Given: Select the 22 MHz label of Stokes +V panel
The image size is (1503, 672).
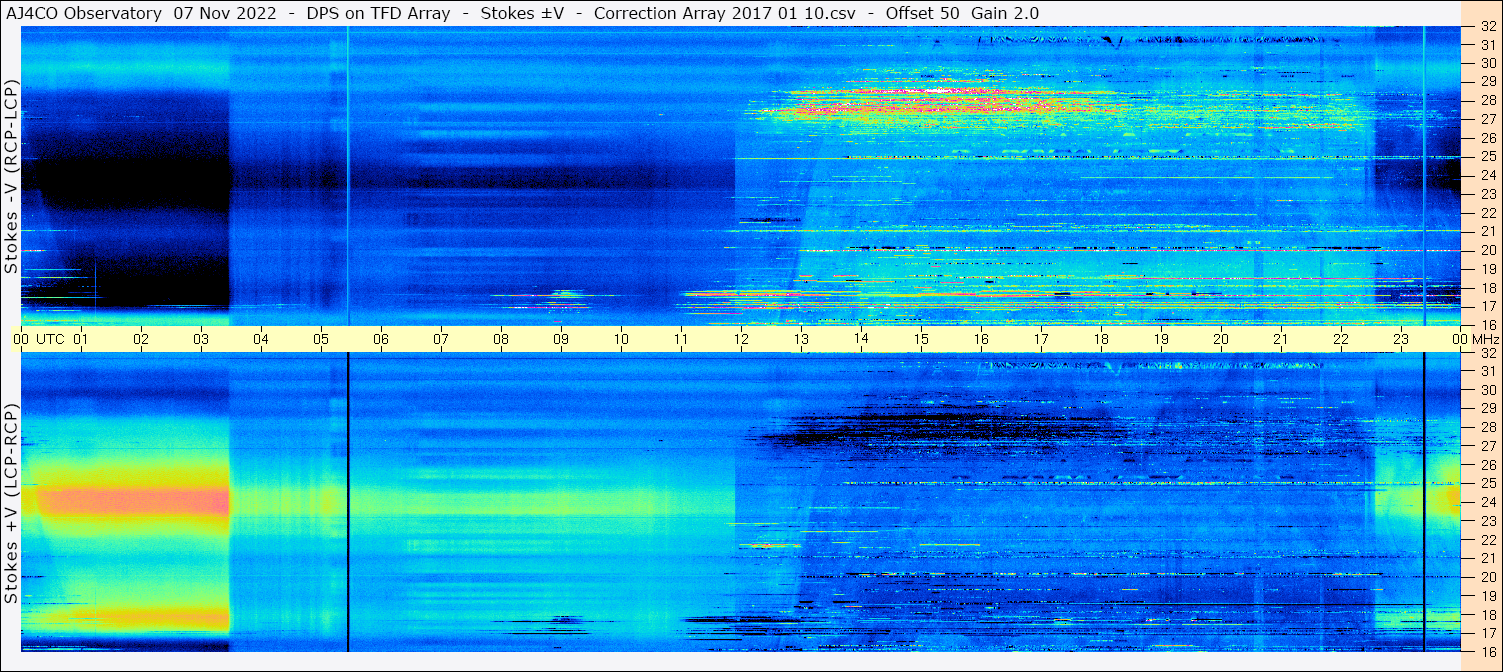Looking at the screenshot, I should pos(1487,539).
